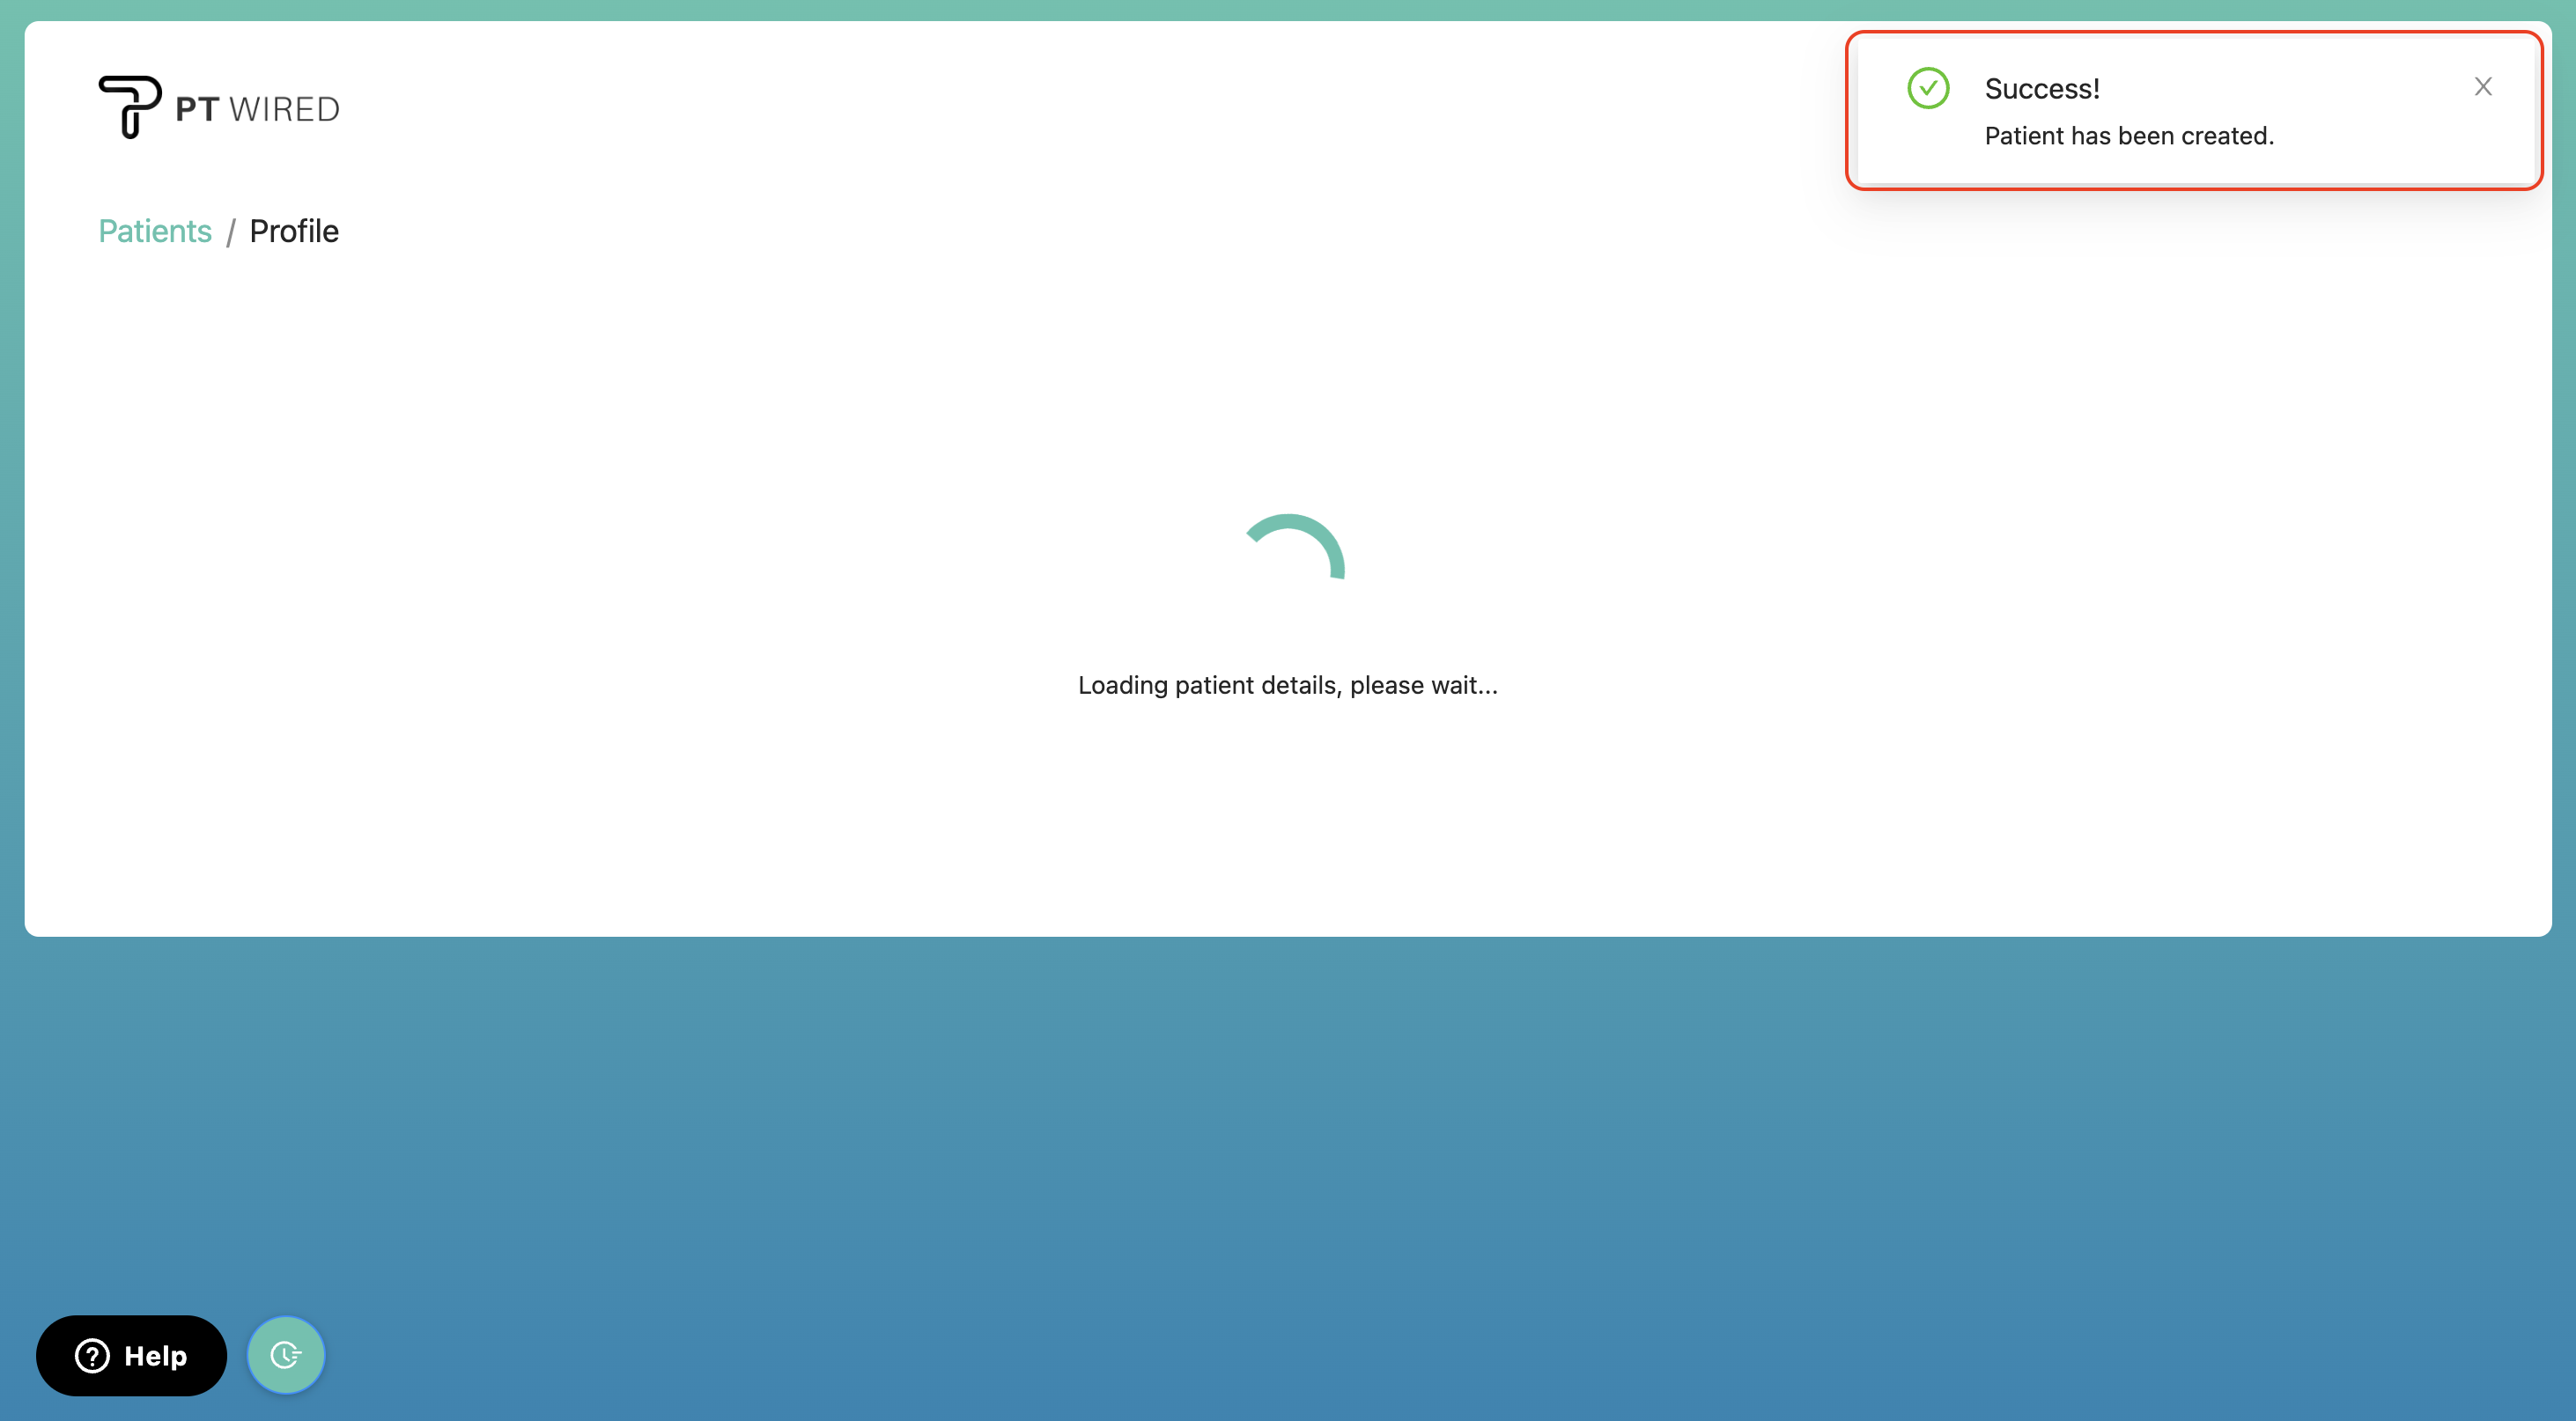Dismiss the Success notification with X
The width and height of the screenshot is (2576, 1421).
2484,87
